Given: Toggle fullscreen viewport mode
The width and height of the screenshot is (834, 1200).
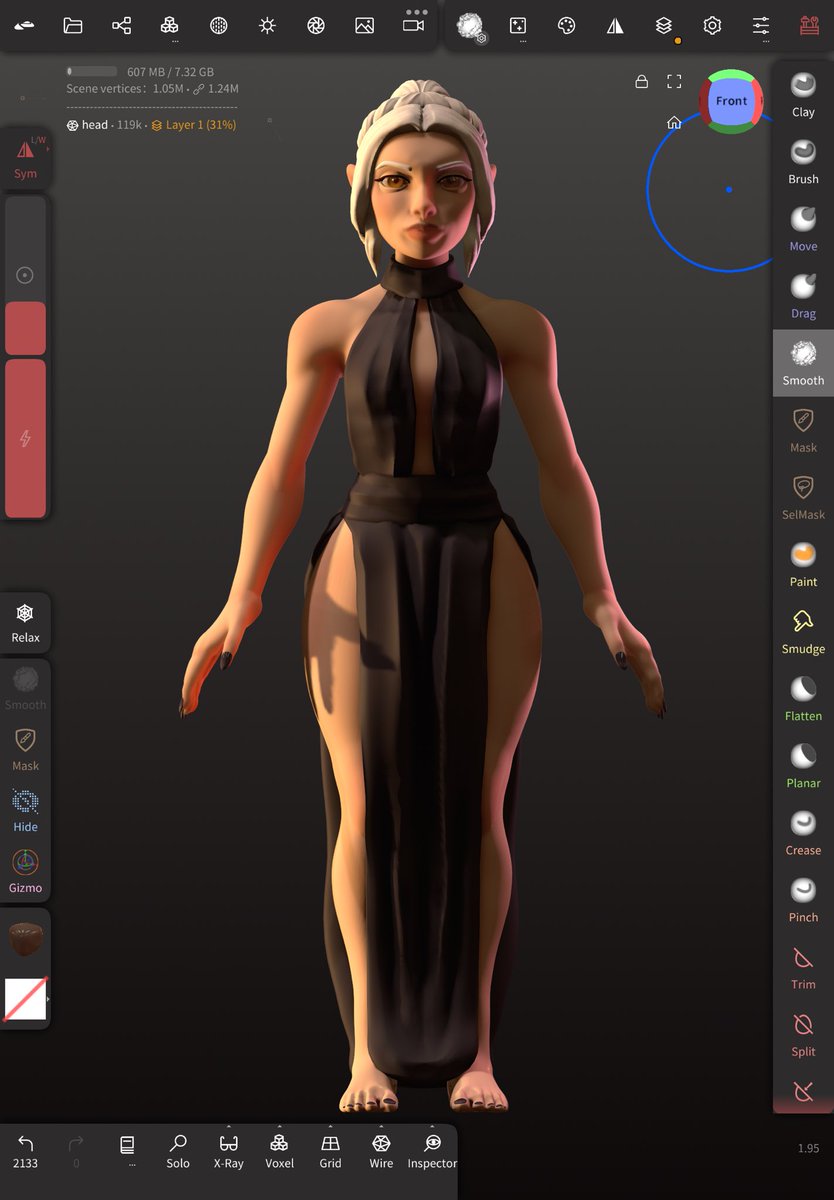Looking at the screenshot, I should (674, 81).
